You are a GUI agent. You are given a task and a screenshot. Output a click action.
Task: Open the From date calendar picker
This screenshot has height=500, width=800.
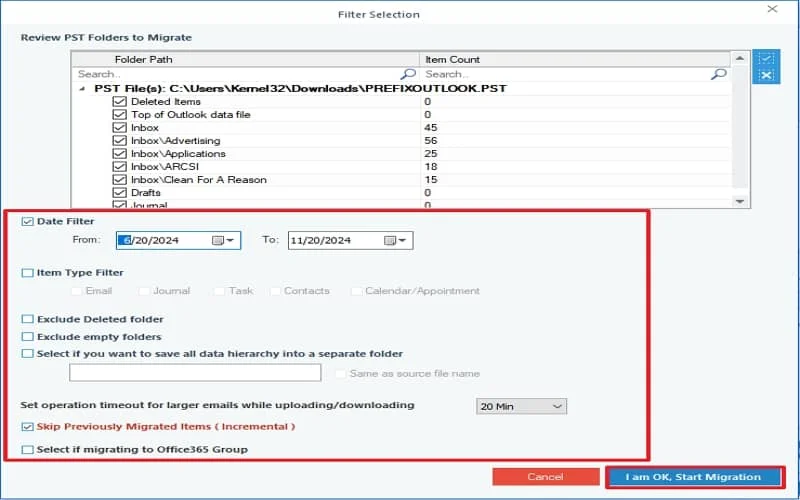pos(223,240)
